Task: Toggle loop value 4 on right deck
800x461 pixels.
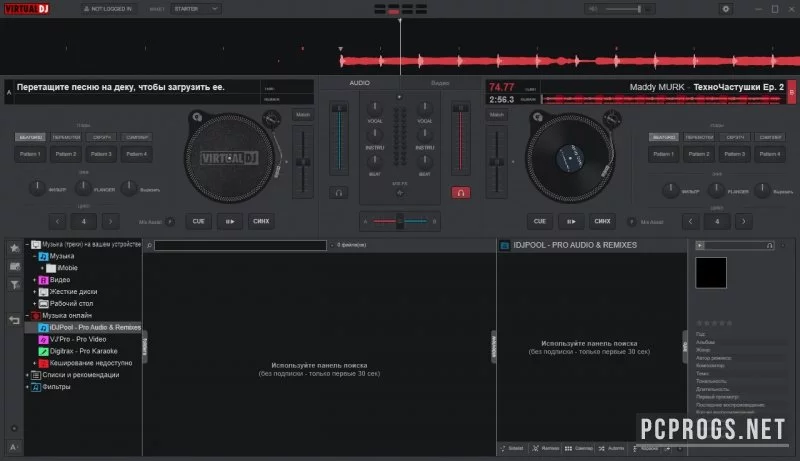Action: [x=717, y=221]
